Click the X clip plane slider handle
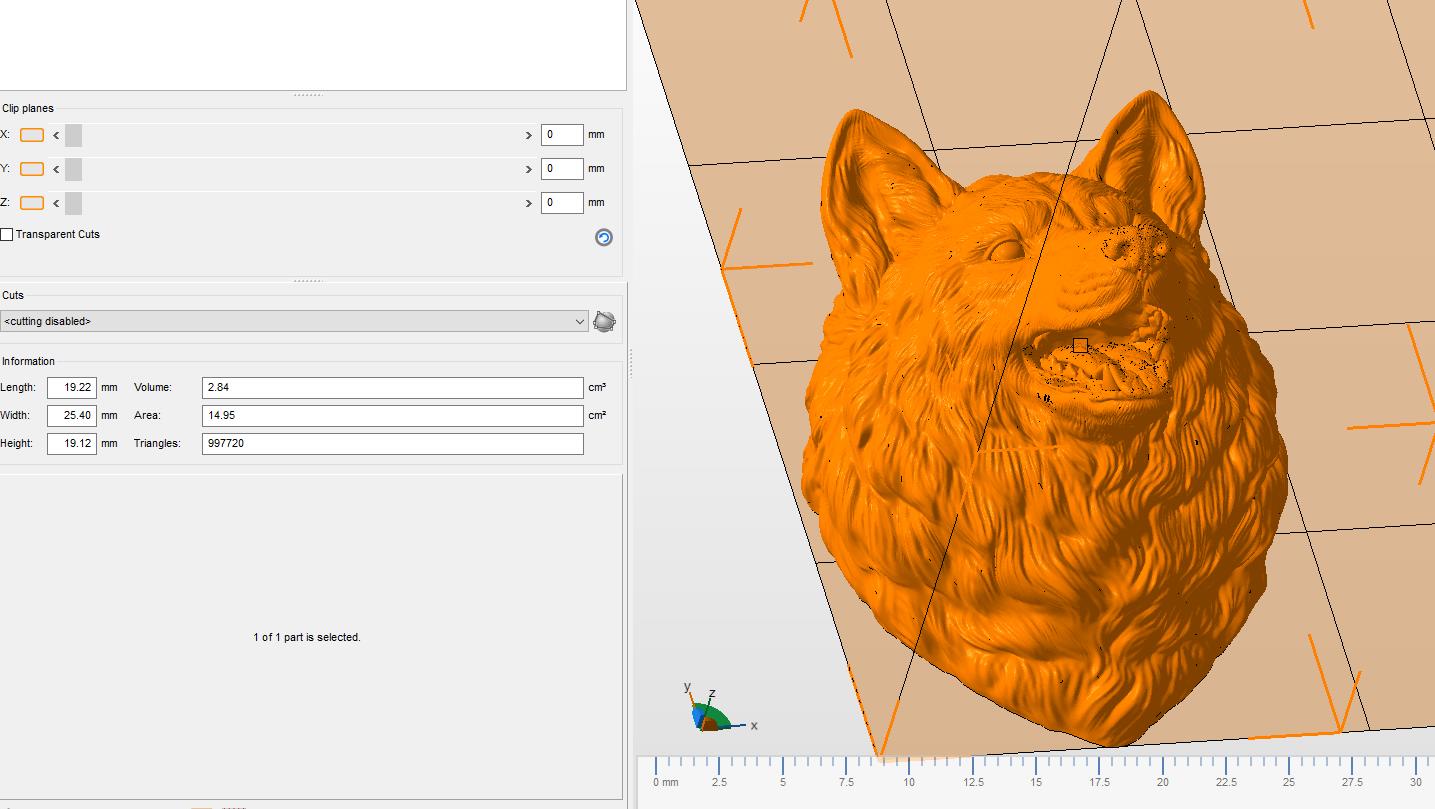 click(73, 135)
